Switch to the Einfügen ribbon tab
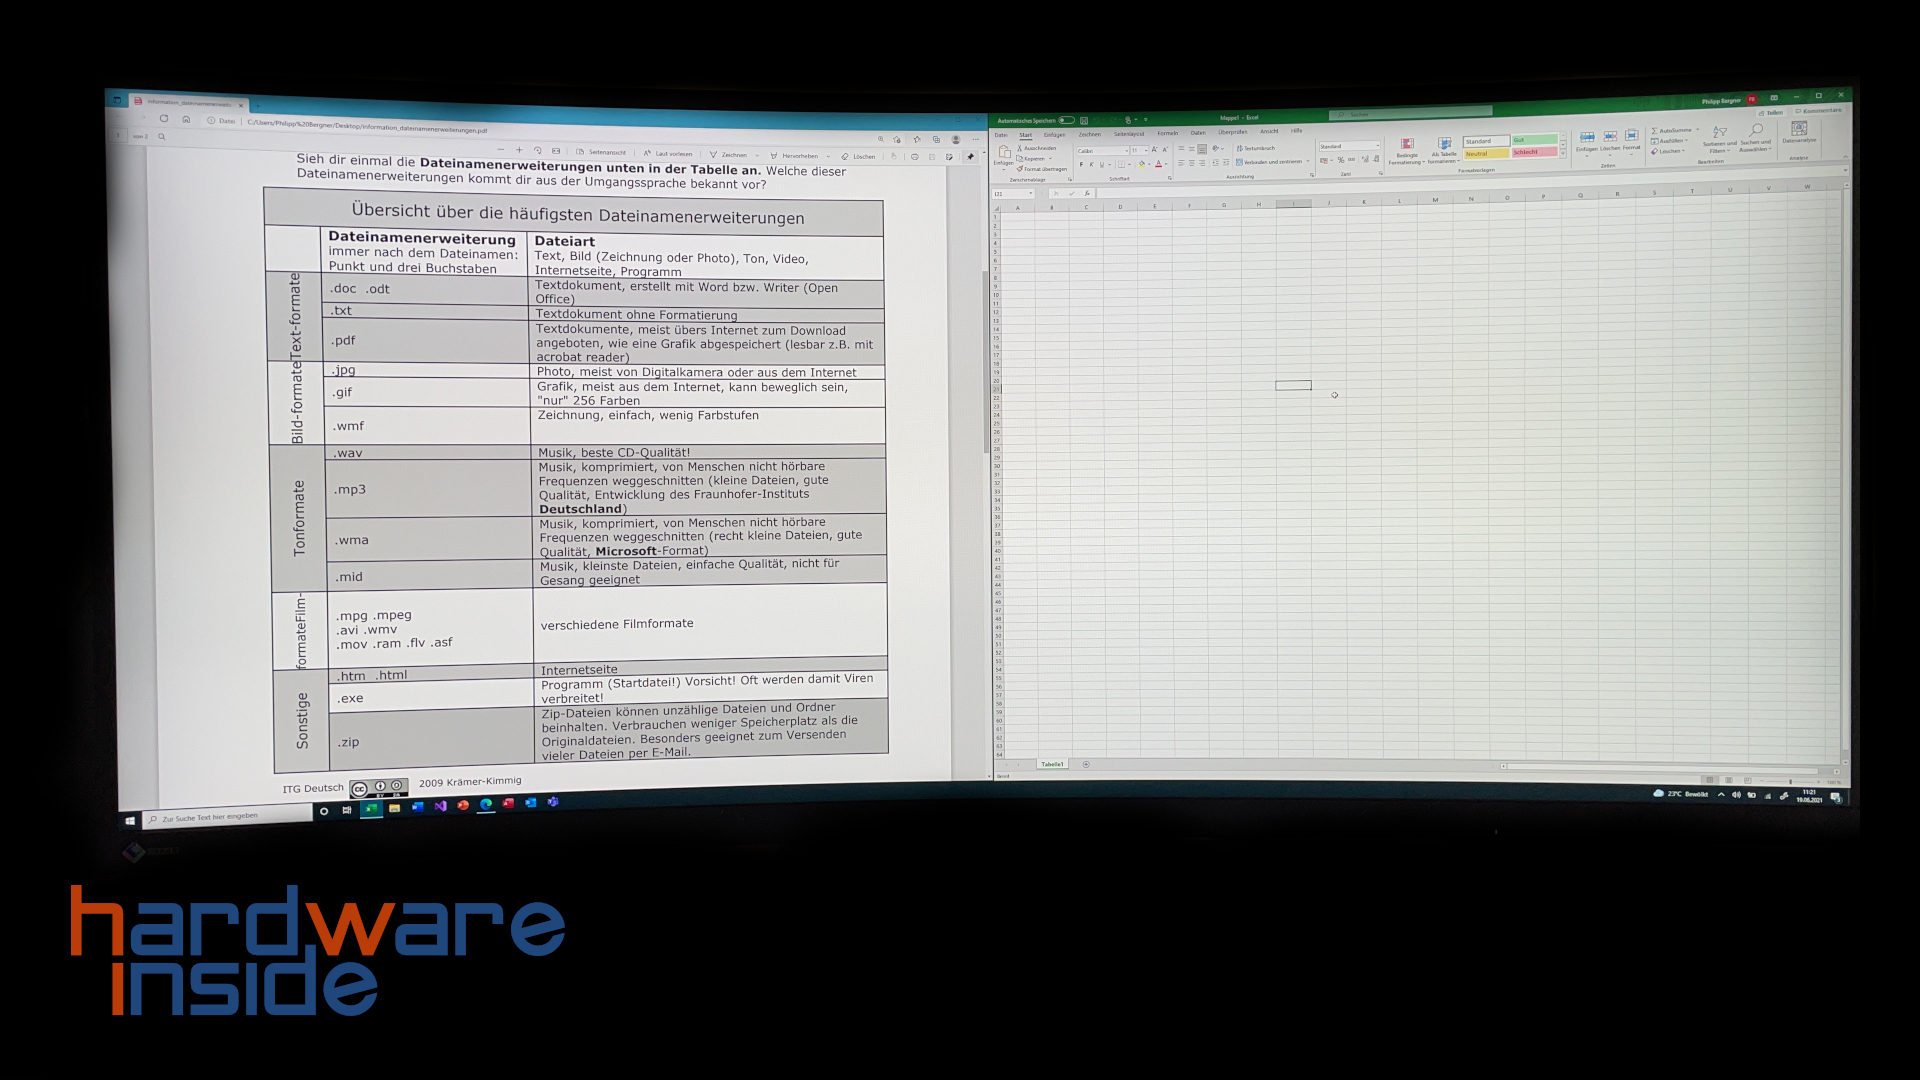This screenshot has width=1920, height=1080. (1054, 134)
